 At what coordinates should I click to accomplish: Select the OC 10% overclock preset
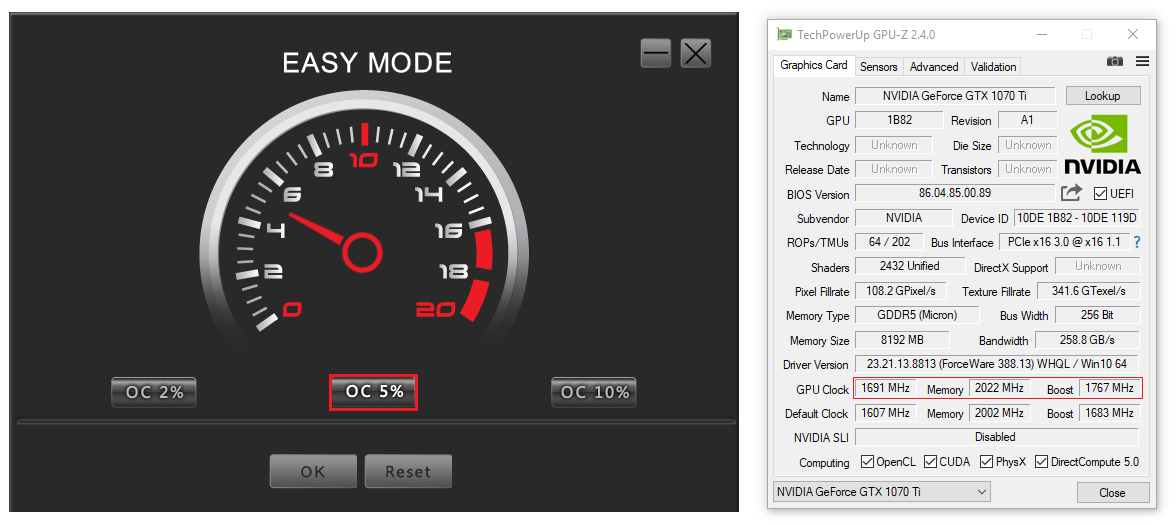tap(593, 392)
